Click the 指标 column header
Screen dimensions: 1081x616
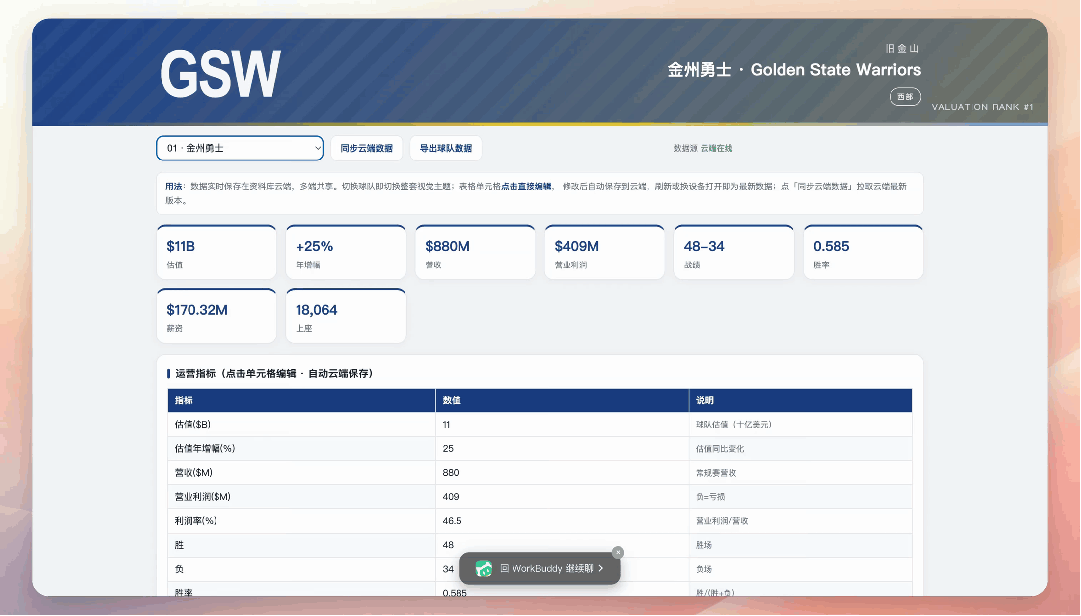click(x=301, y=400)
